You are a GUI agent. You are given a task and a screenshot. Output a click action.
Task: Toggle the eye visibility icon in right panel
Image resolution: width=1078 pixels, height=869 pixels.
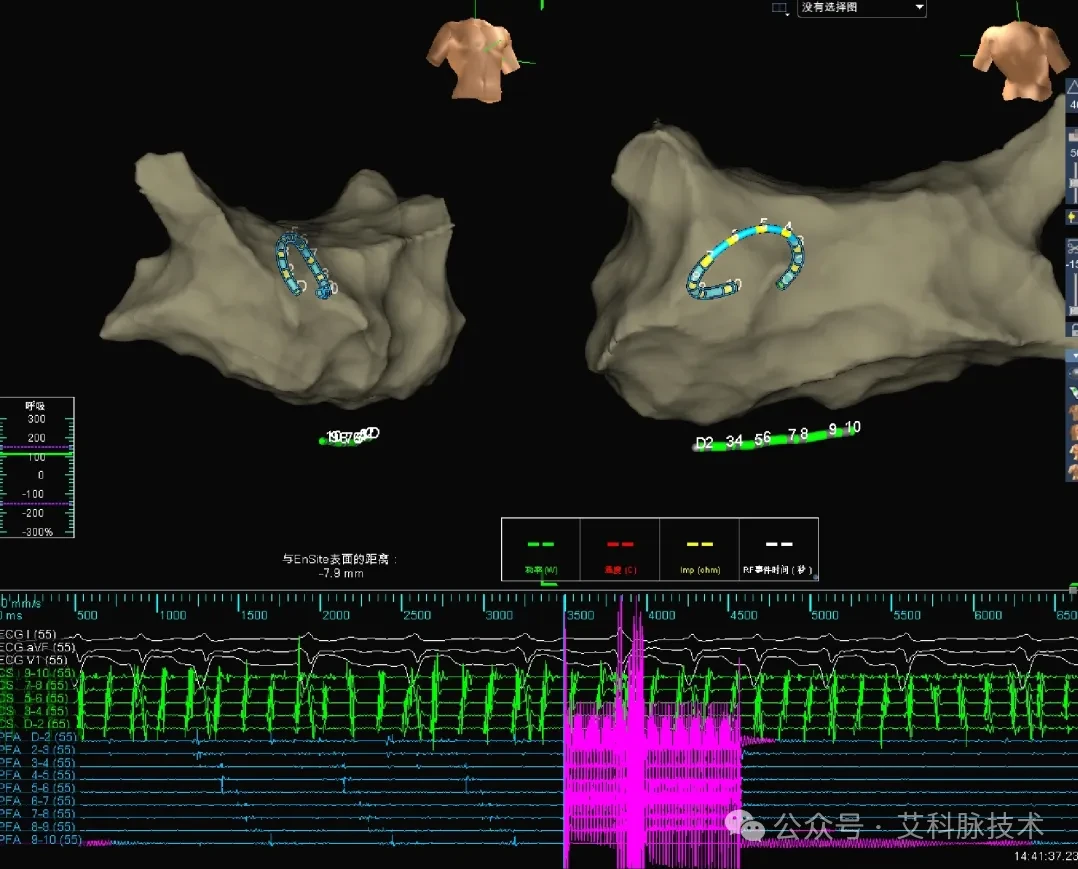[x=1073, y=373]
